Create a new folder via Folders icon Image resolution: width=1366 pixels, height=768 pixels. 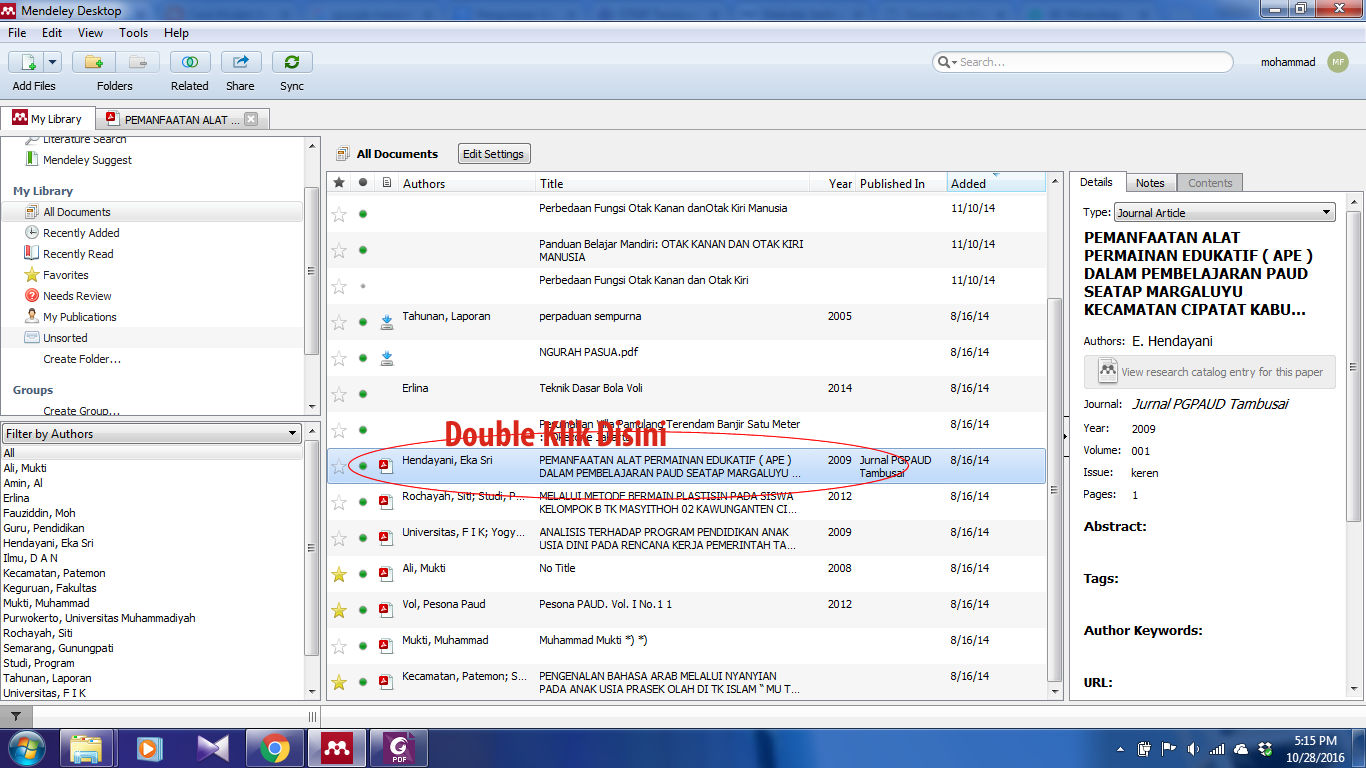[x=94, y=62]
